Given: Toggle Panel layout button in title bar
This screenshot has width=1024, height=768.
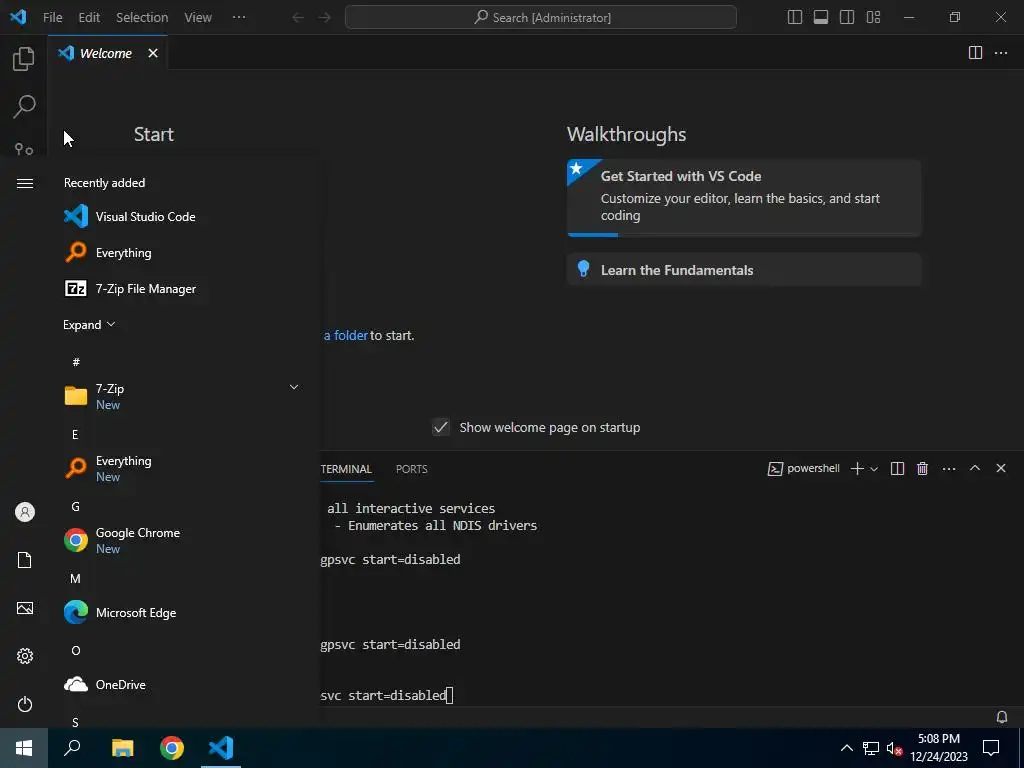Looking at the screenshot, I should [x=821, y=18].
